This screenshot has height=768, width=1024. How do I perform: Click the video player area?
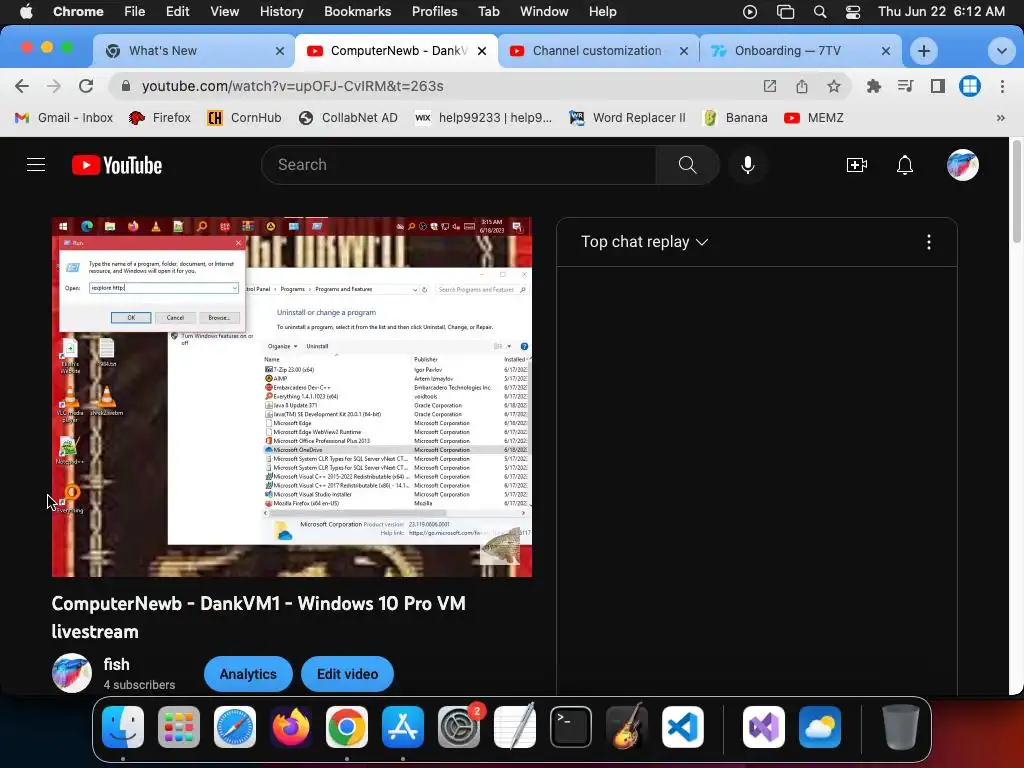coord(292,397)
